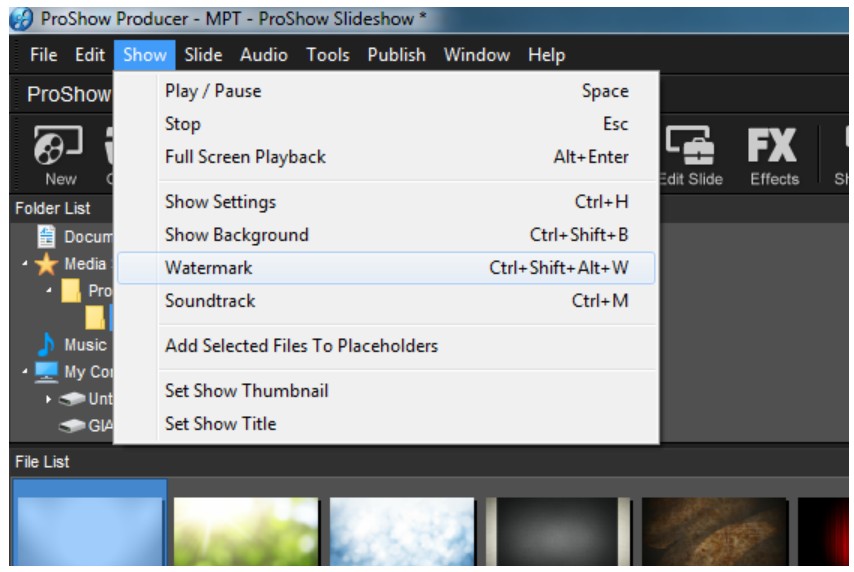Select the brown textured thumbnail
The height and width of the screenshot is (572, 854).
715,531
